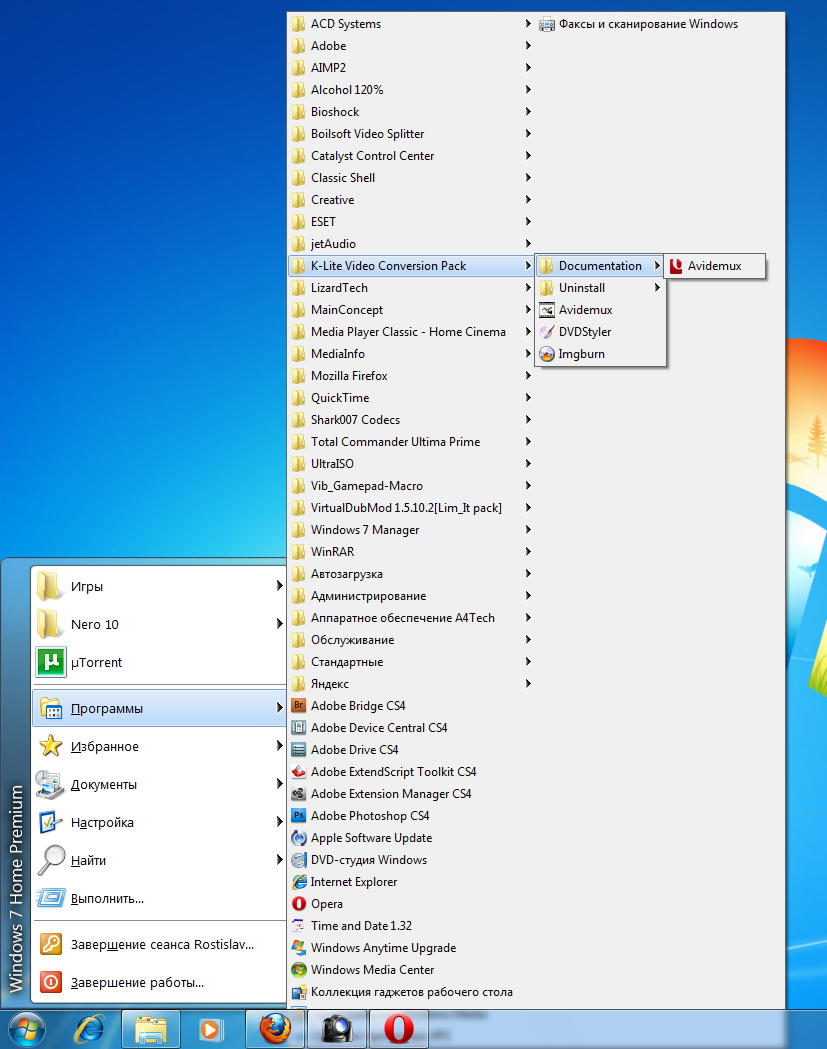Expand the ACD Systems submenu arrow

[528, 23]
